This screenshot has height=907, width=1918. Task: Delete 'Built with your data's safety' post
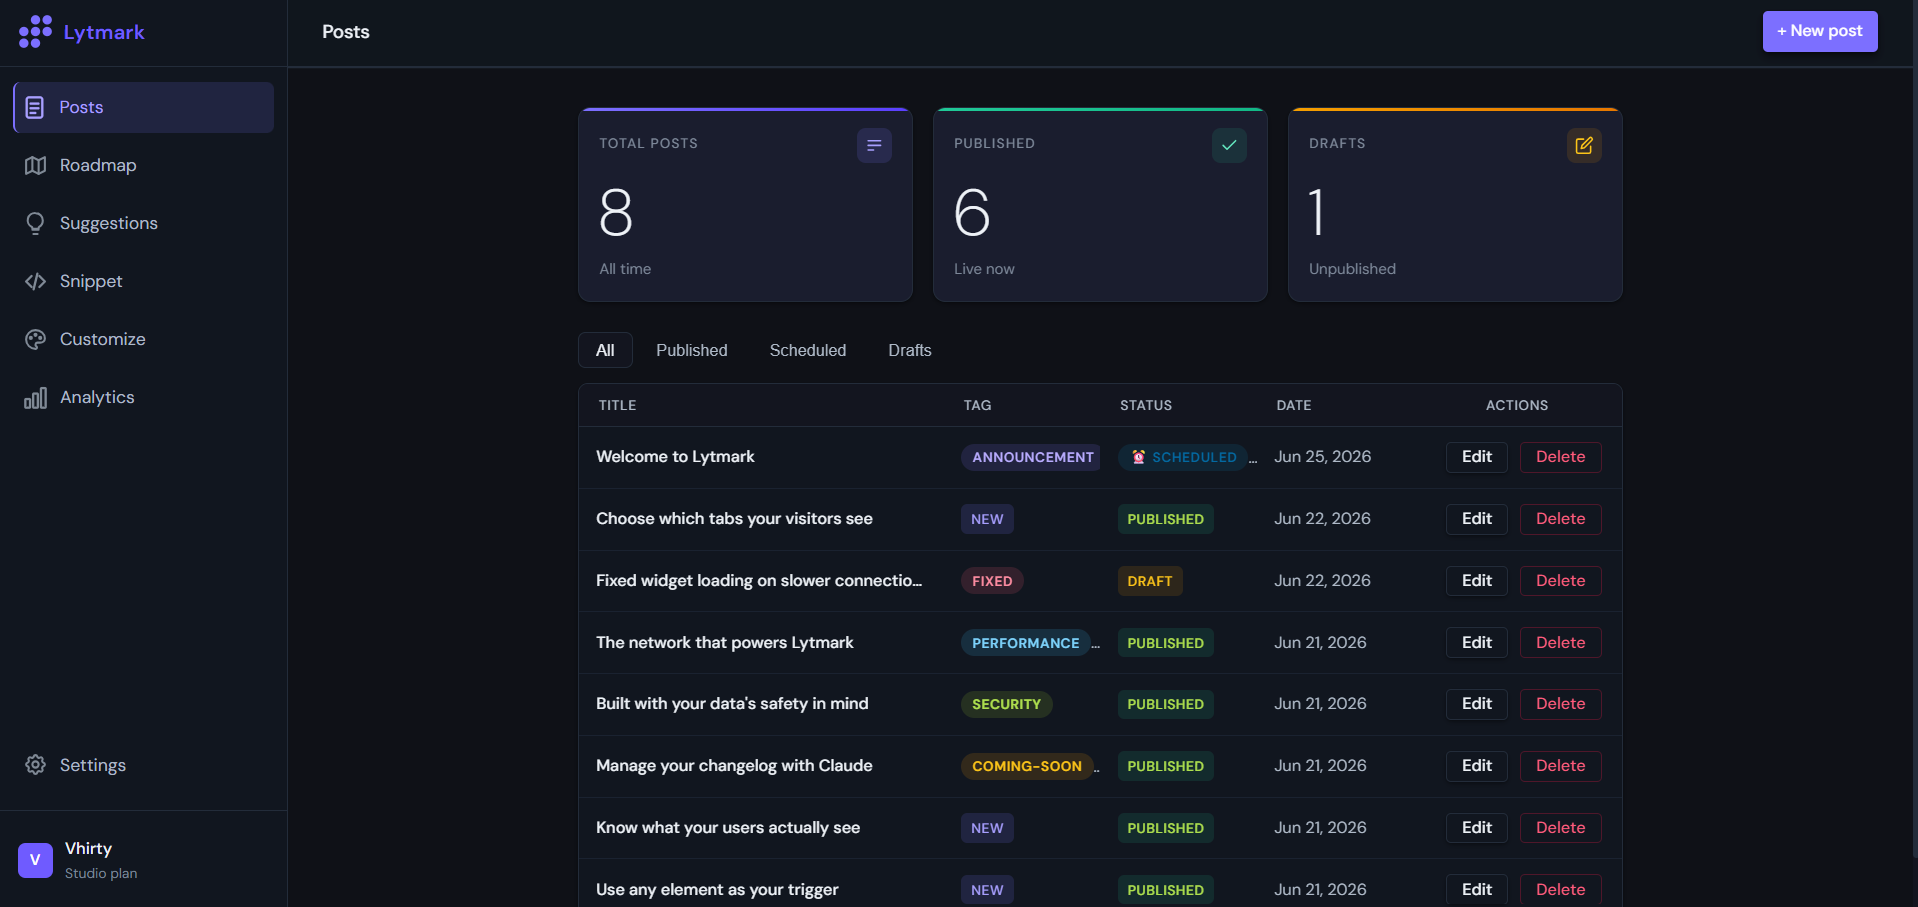point(1561,704)
